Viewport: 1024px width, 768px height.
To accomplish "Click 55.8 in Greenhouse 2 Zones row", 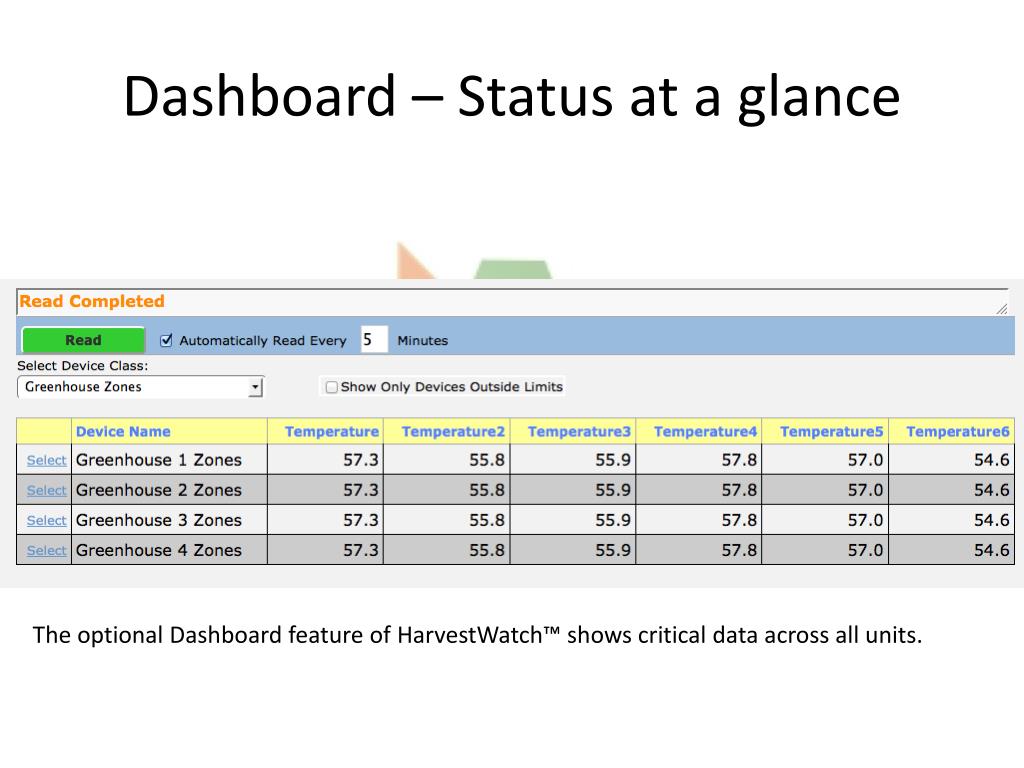I will pos(487,490).
